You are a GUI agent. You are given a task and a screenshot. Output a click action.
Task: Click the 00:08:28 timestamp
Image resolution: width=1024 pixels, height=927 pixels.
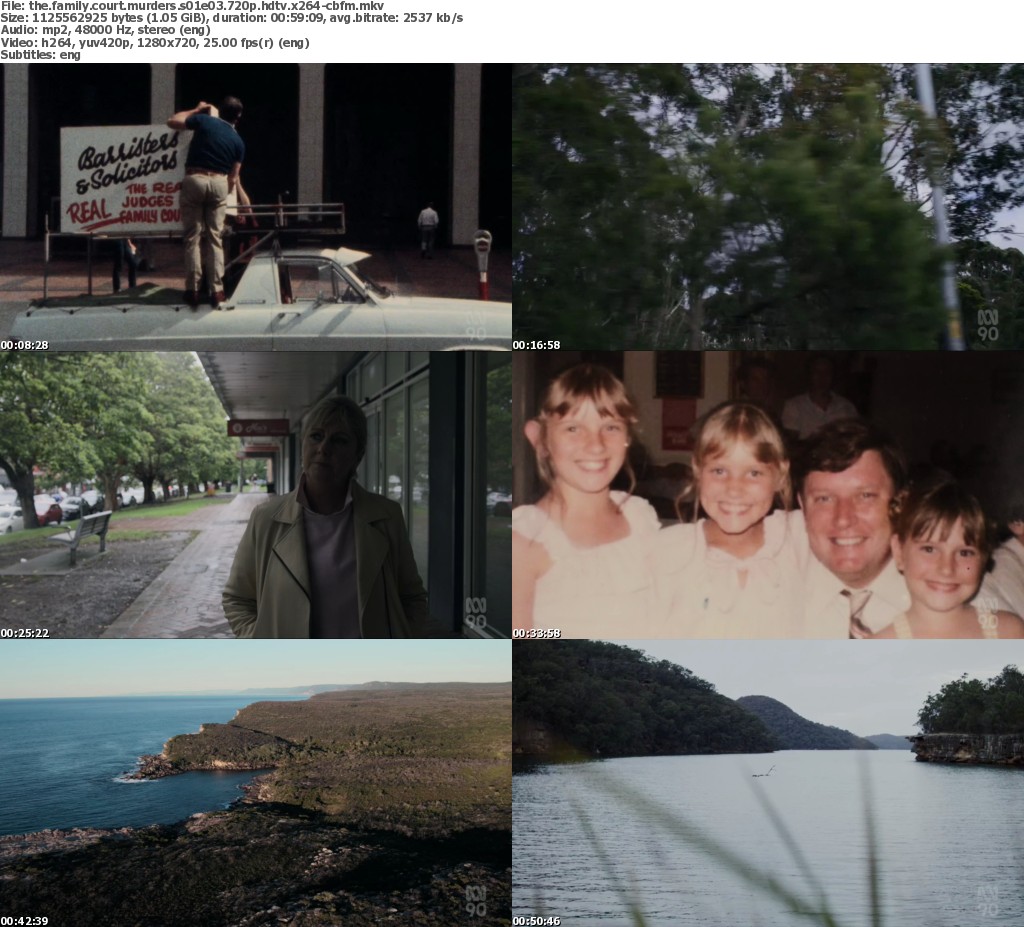25,345
